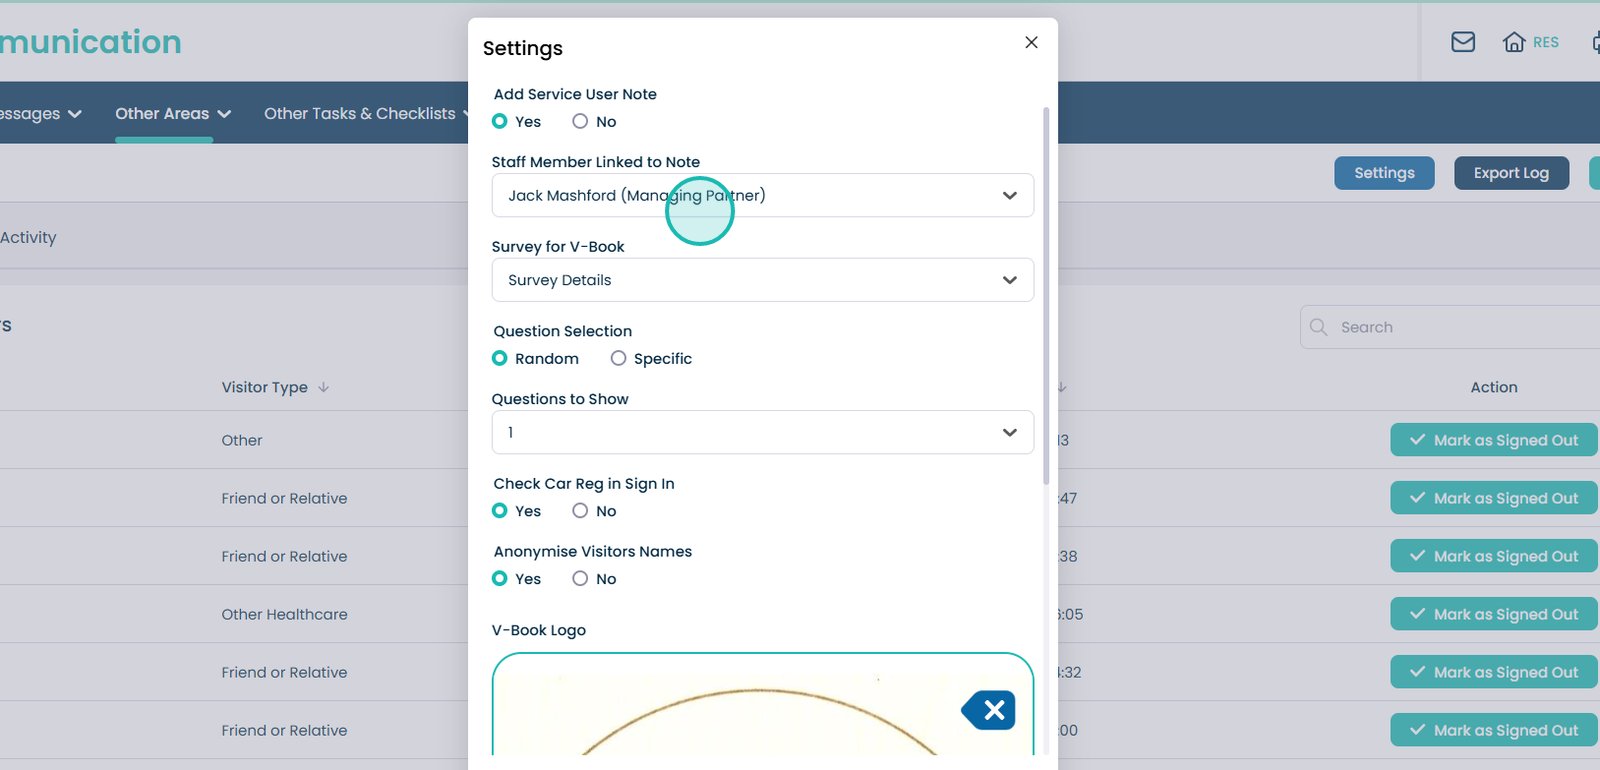
Task: Select No for Add Service User Note
Action: (x=580, y=122)
